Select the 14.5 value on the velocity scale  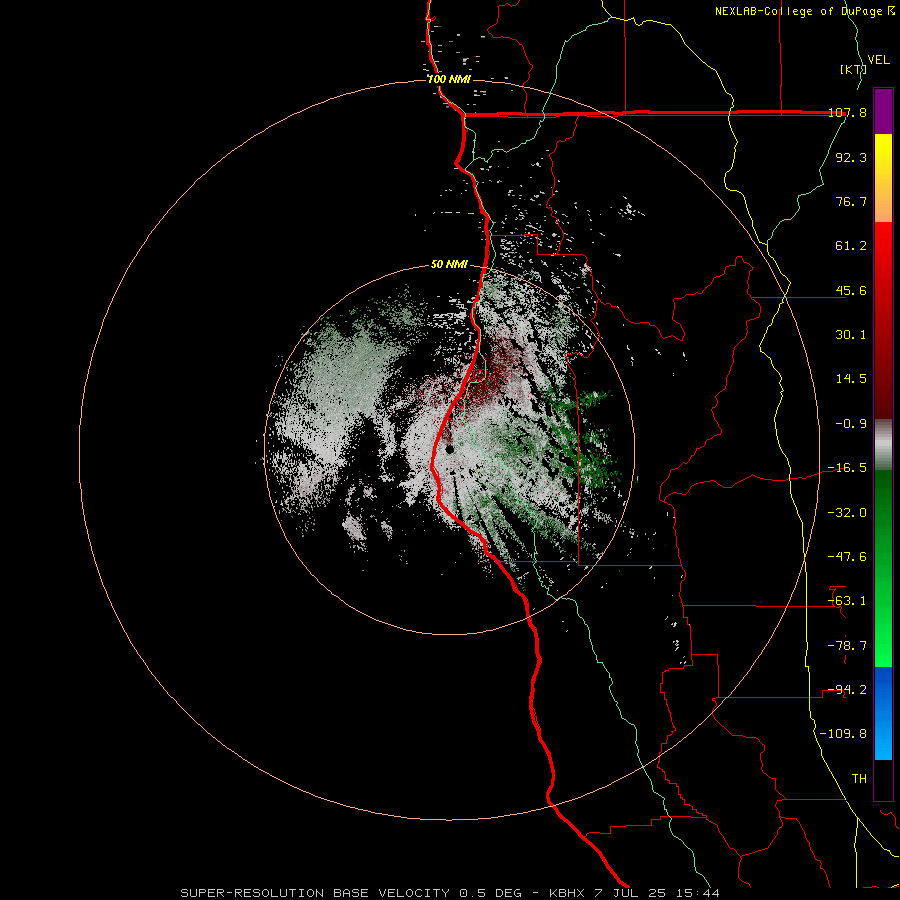click(x=851, y=379)
